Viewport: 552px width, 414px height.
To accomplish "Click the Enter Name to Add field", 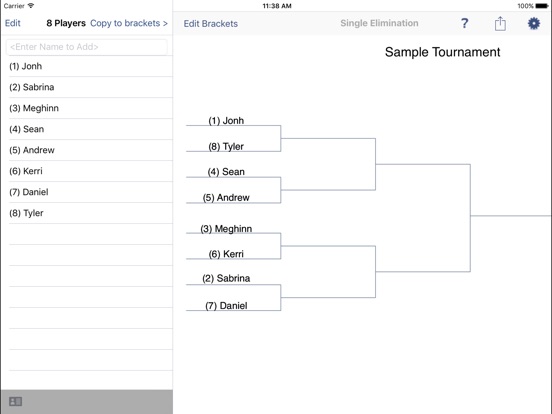I will click(x=87, y=47).
